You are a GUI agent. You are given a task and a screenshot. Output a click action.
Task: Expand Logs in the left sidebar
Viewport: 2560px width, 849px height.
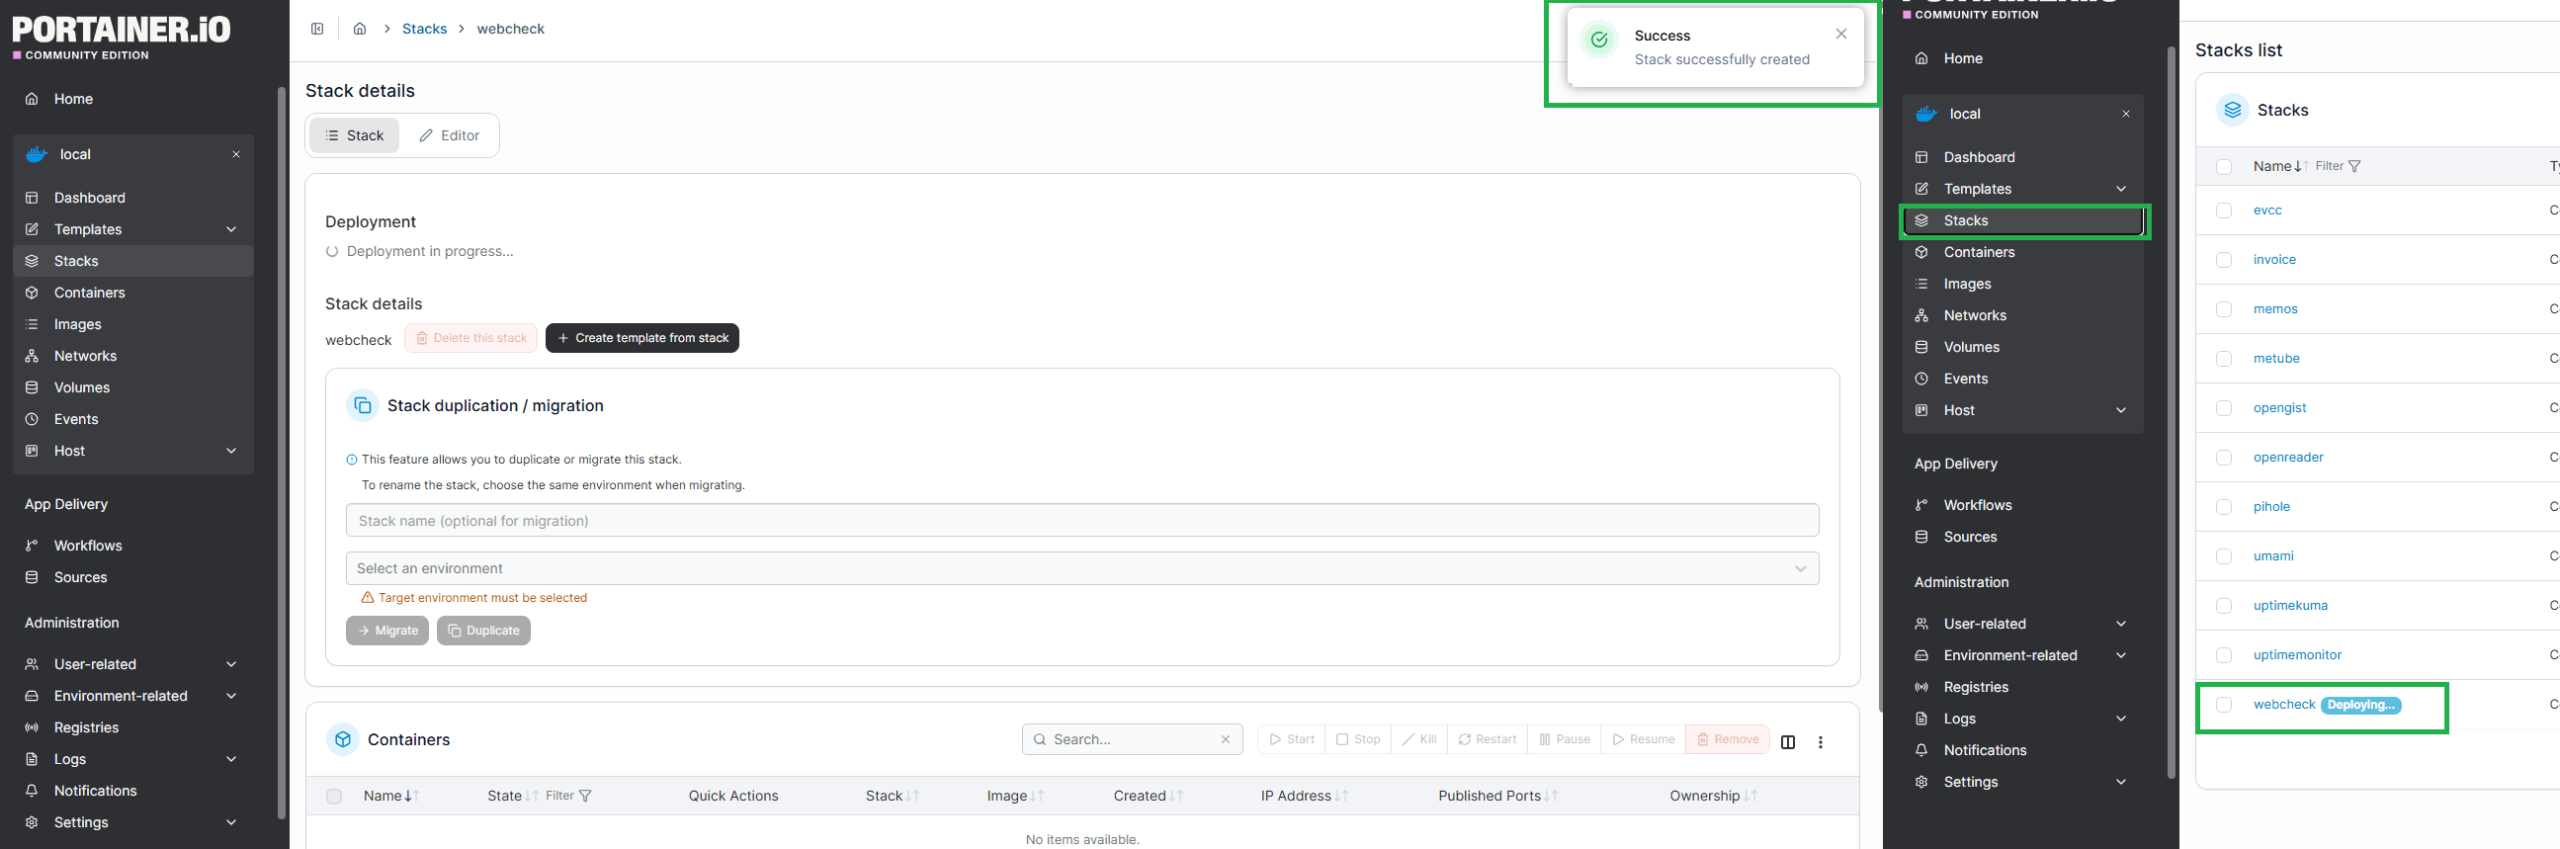[x=133, y=759]
